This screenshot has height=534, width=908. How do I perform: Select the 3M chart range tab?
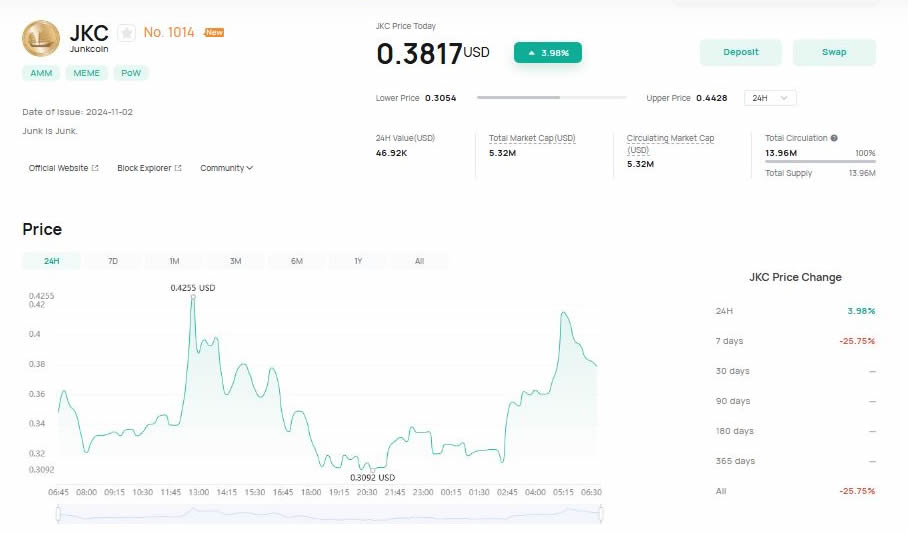tap(236, 261)
